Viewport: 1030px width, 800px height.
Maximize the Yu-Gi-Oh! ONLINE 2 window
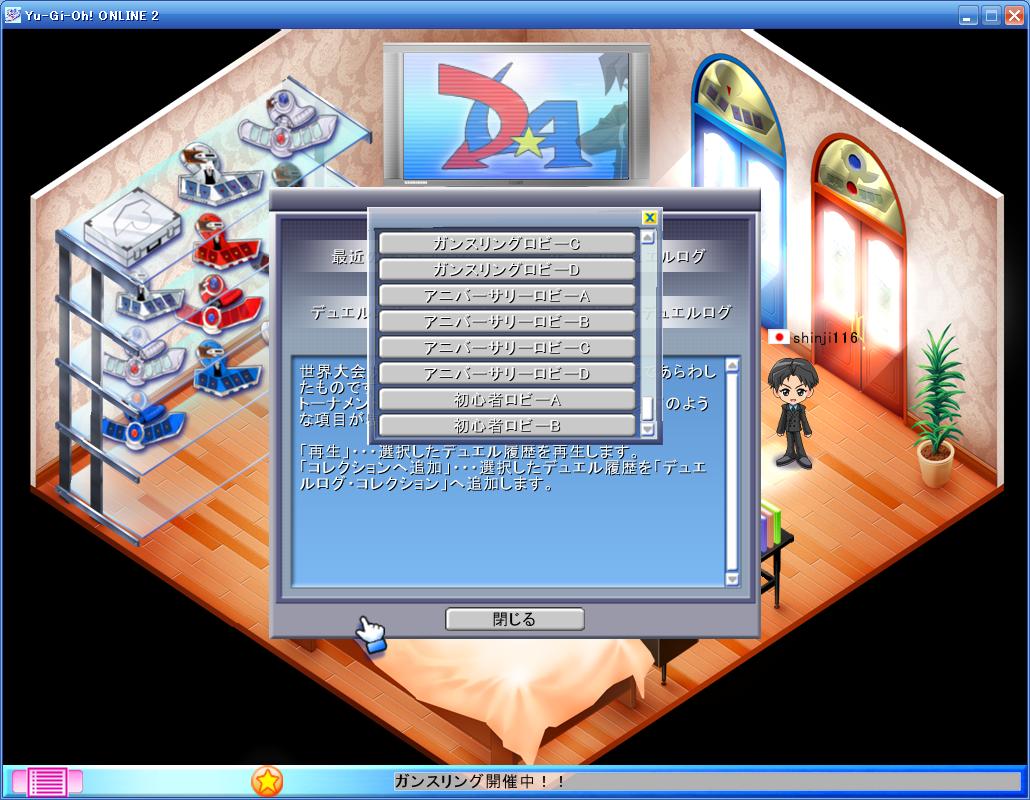click(x=991, y=15)
